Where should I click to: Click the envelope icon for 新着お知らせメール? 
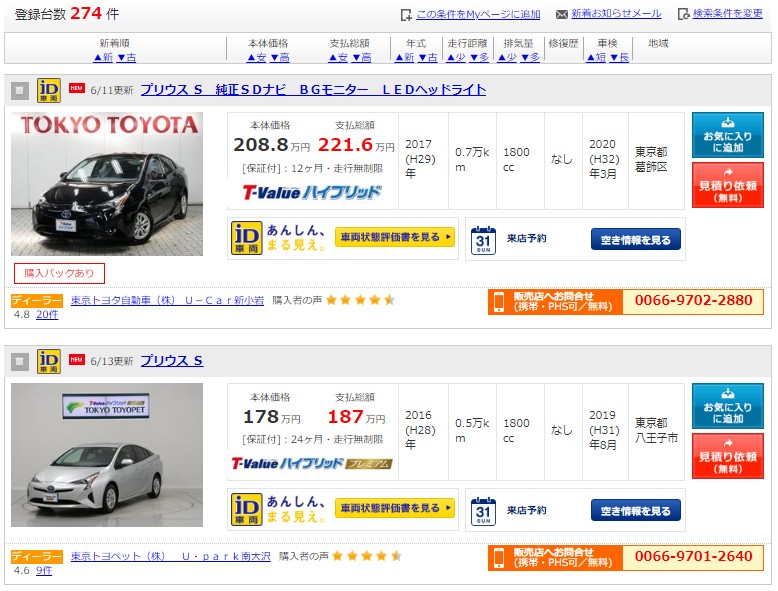tap(562, 14)
